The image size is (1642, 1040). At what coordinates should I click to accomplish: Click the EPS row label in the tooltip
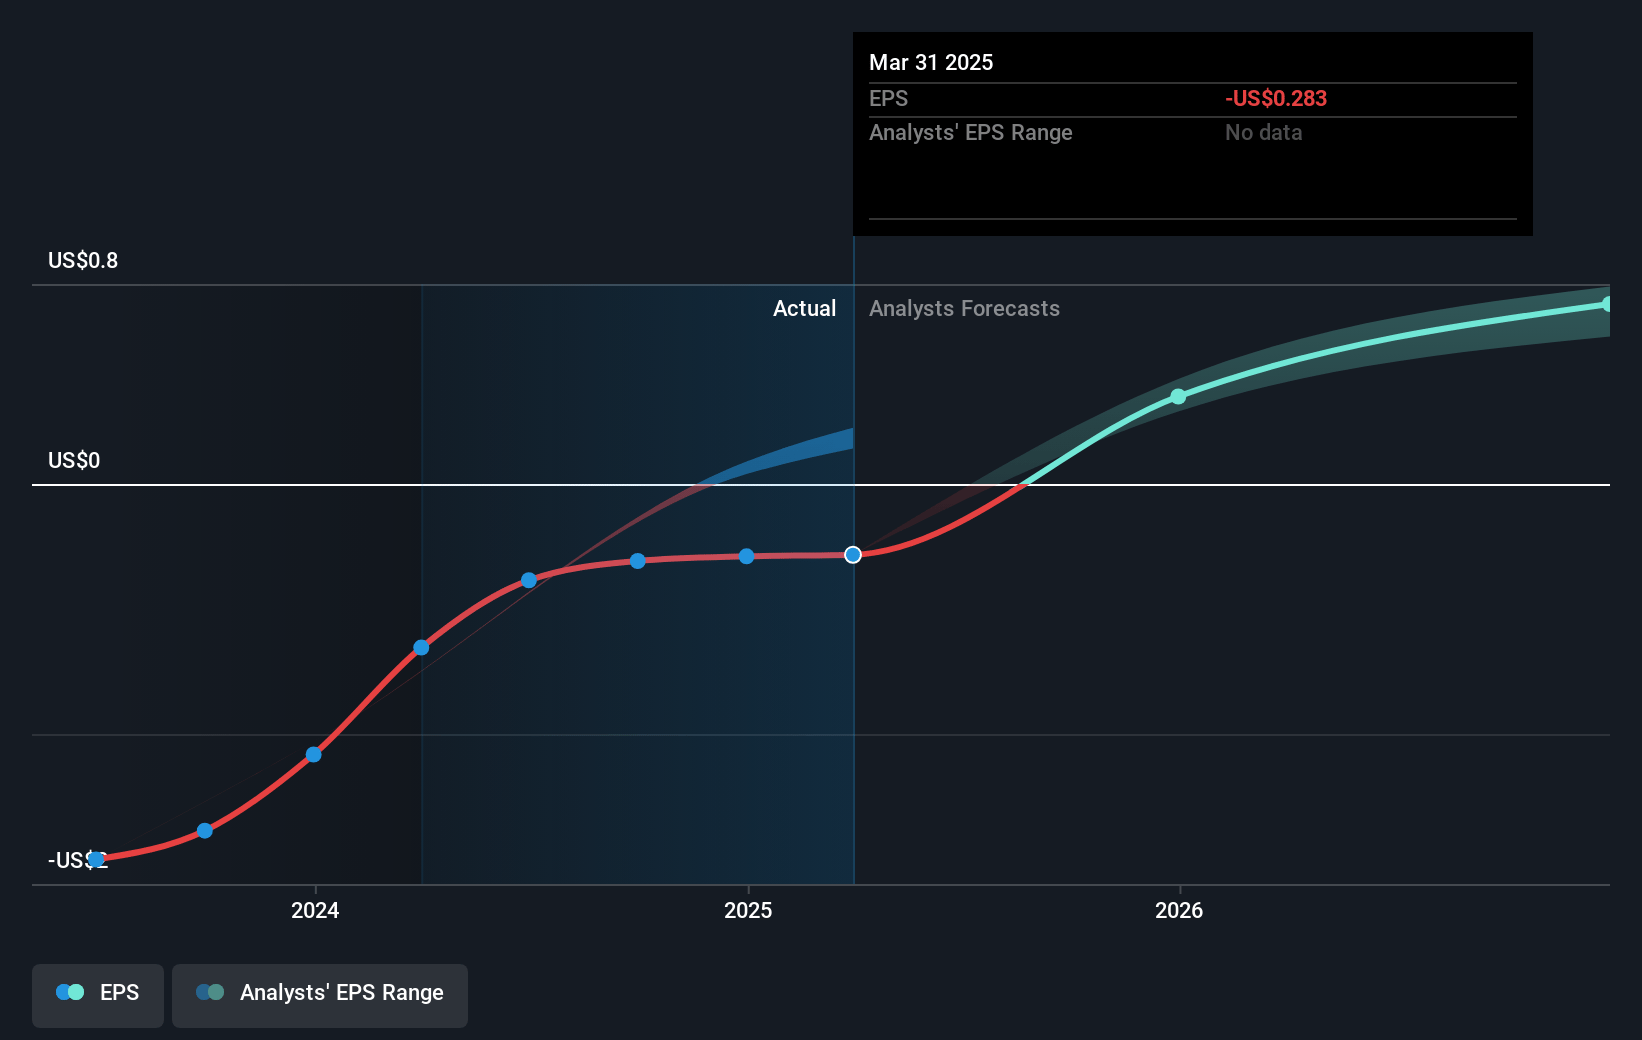click(888, 99)
